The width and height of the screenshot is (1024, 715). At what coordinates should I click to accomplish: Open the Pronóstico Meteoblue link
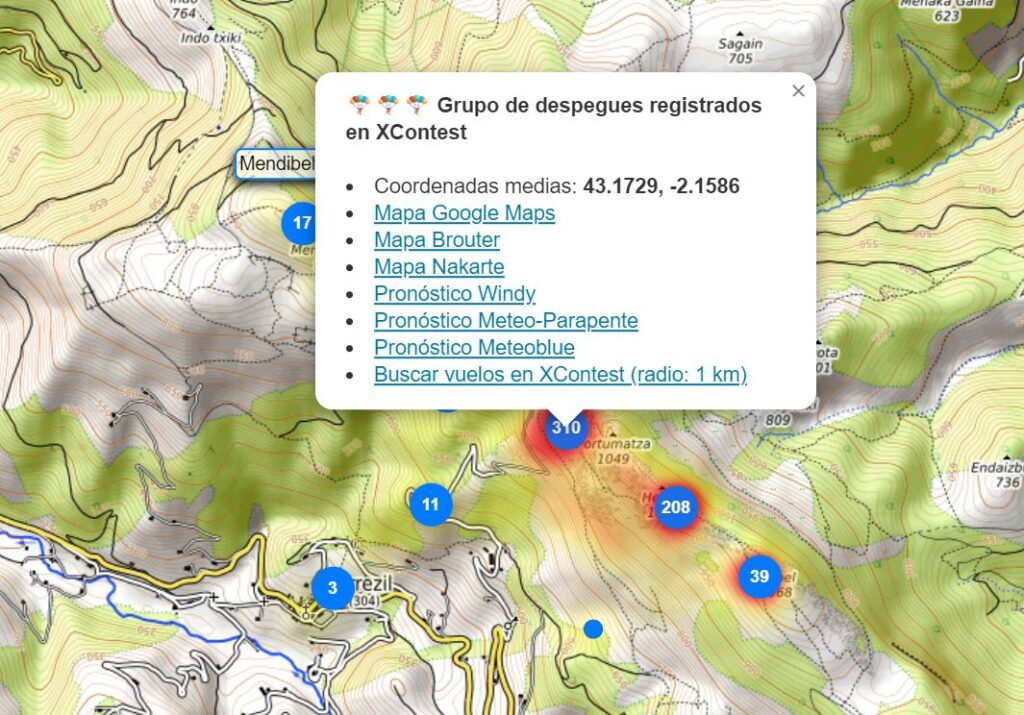(x=474, y=347)
